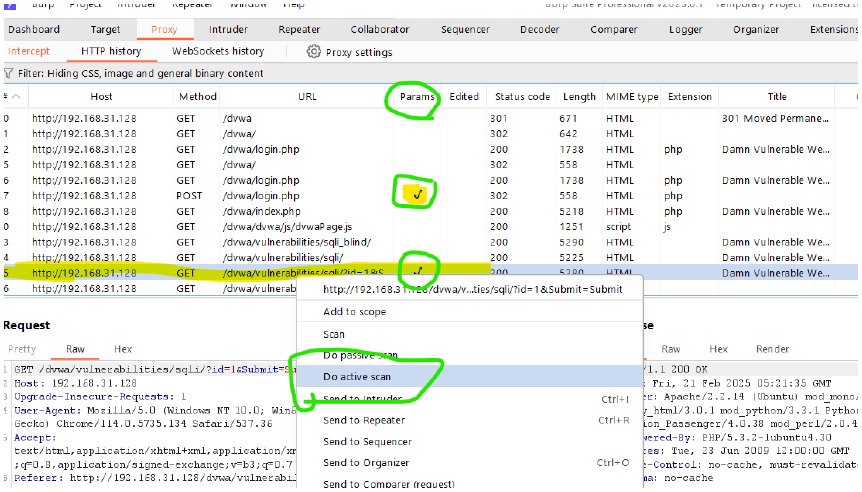
Task: Sort by Method column header
Action: pos(198,97)
